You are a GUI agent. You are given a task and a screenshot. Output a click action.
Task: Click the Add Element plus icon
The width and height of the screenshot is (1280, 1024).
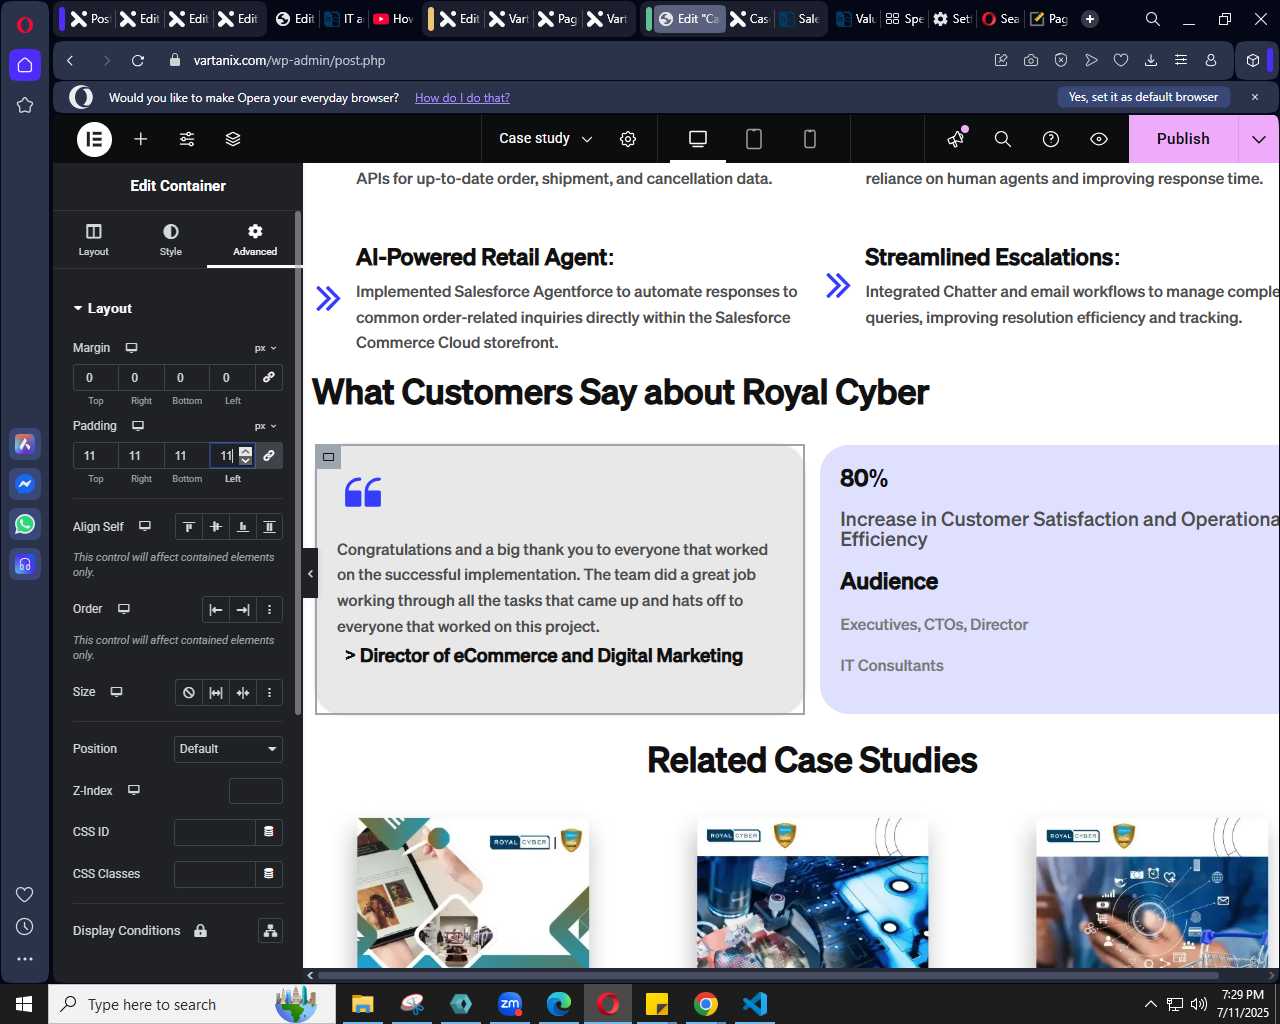141,139
